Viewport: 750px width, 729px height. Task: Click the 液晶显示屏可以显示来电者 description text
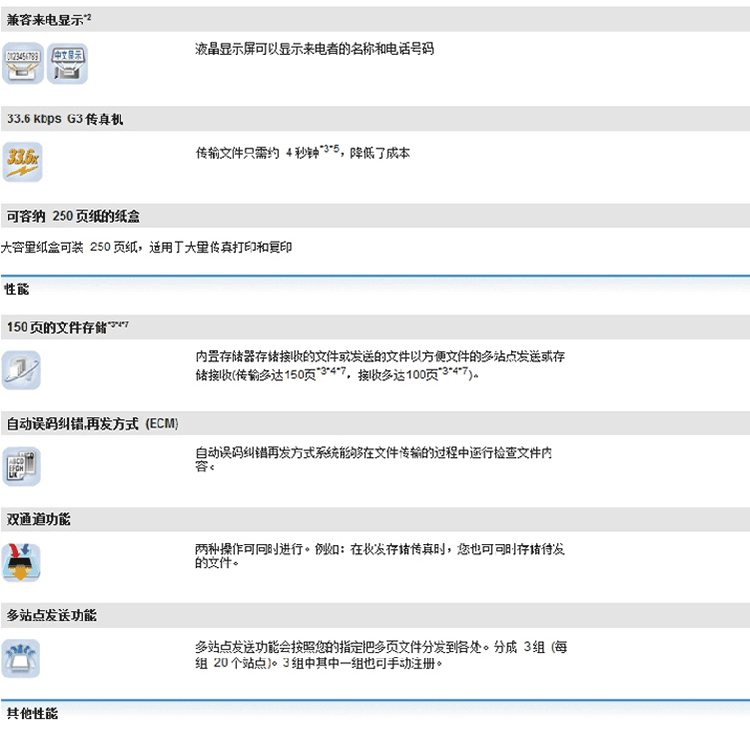tap(314, 49)
